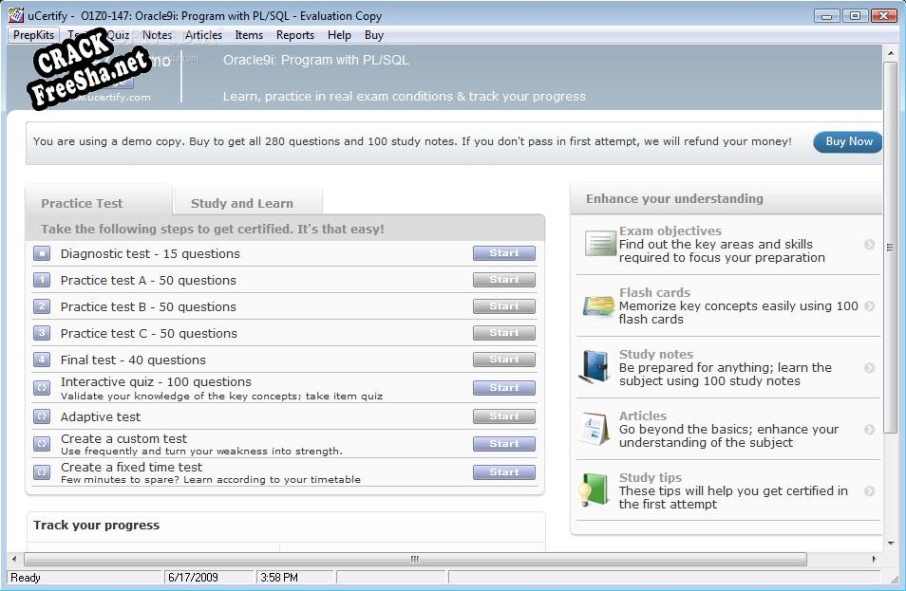Click the Diagnostic test row icon
The height and width of the screenshot is (591, 906).
tap(42, 254)
